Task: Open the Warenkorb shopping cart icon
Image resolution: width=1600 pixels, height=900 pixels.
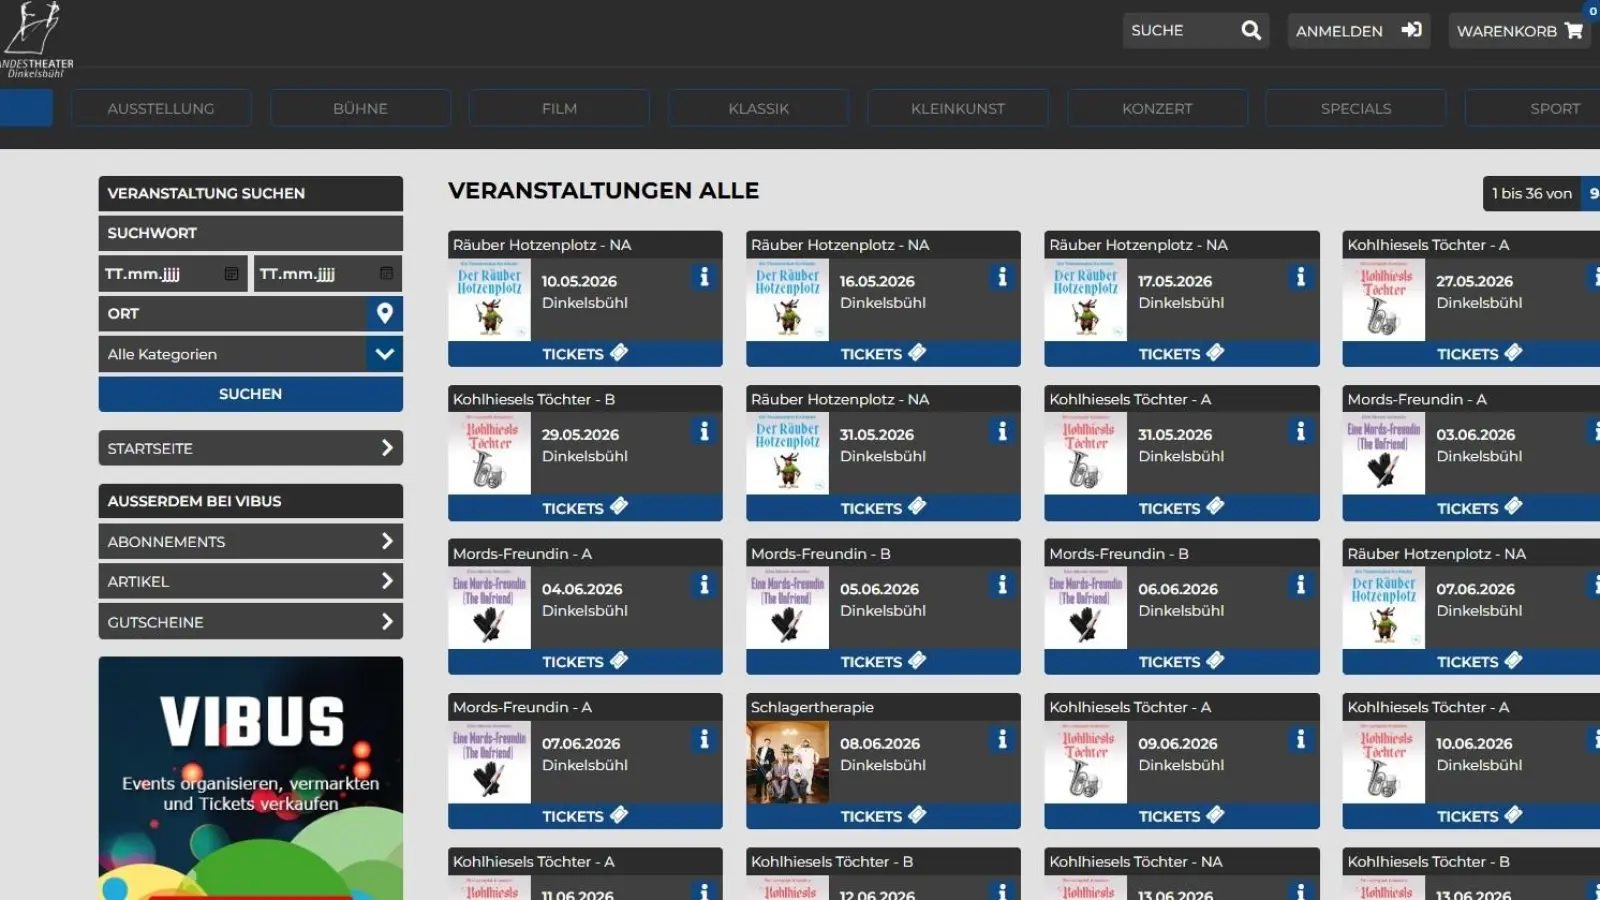Action: (1574, 30)
